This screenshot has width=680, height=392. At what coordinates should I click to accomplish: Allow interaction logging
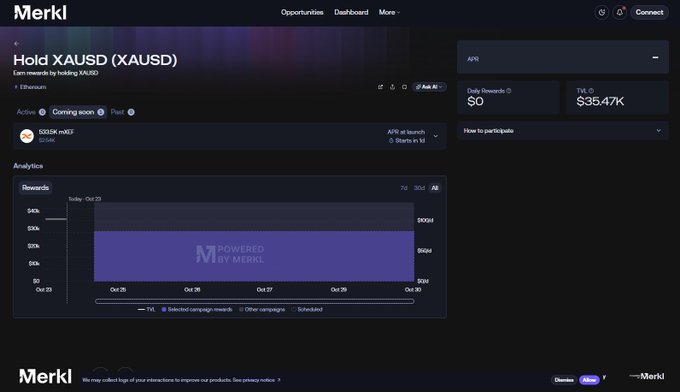(589, 380)
